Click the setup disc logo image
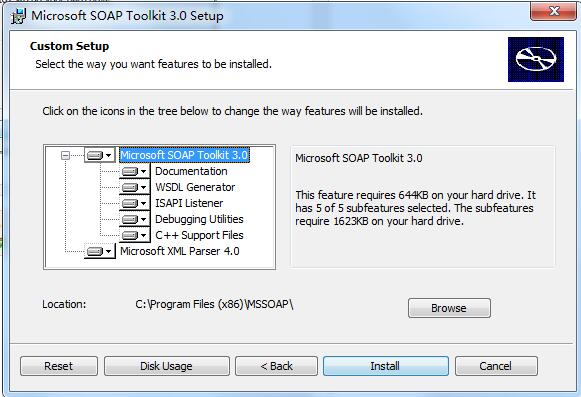The image size is (581, 397). coord(536,59)
